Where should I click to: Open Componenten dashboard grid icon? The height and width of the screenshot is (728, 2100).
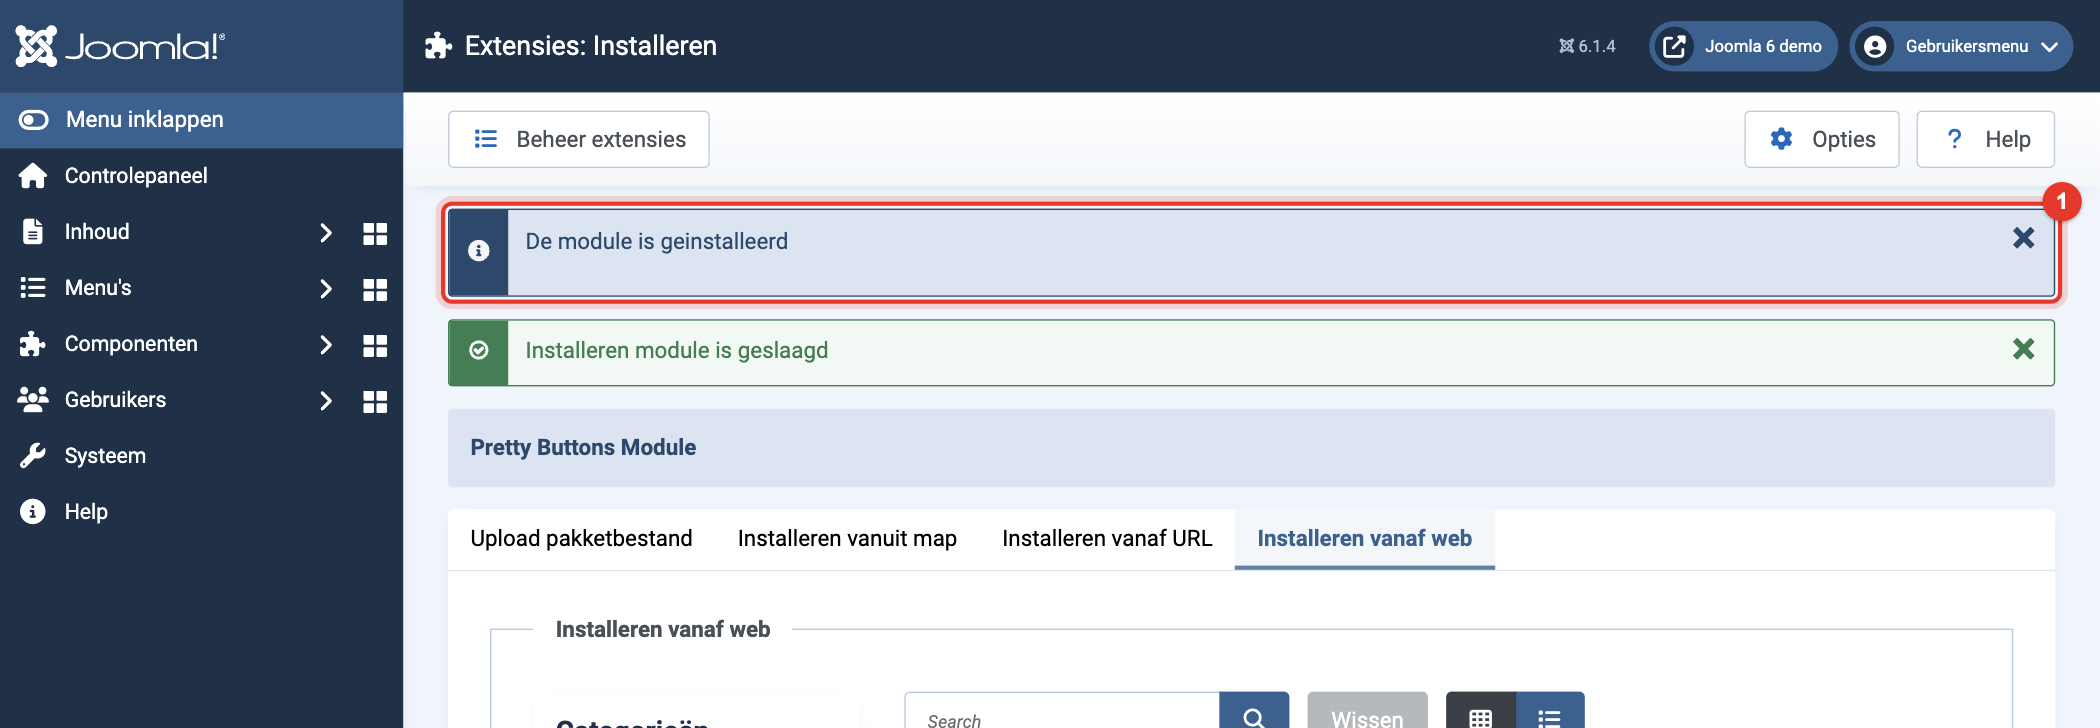coord(375,345)
